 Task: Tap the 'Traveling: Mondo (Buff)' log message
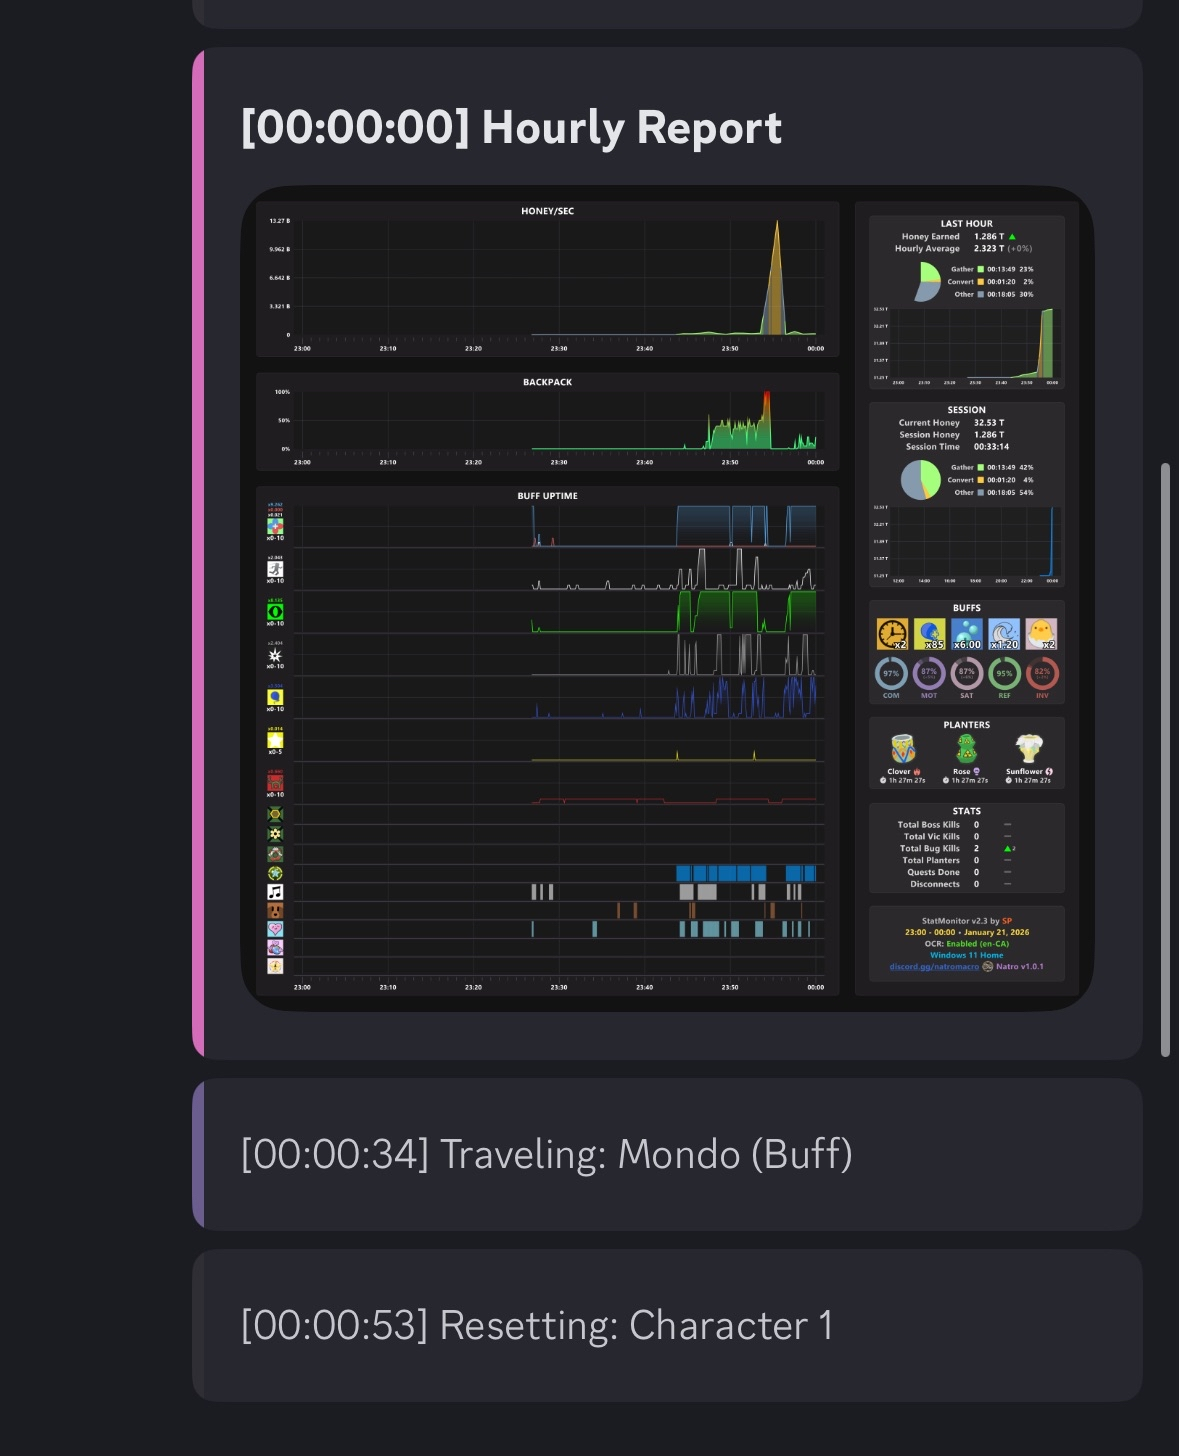[x=667, y=1154]
